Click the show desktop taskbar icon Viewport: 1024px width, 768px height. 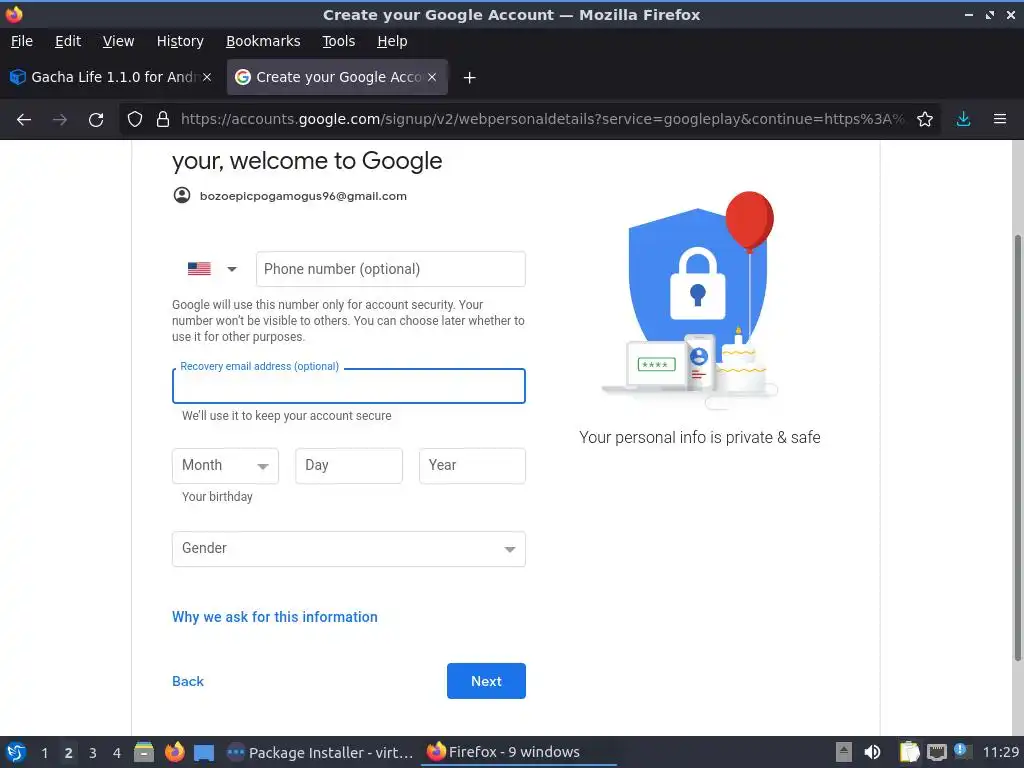tap(204, 753)
